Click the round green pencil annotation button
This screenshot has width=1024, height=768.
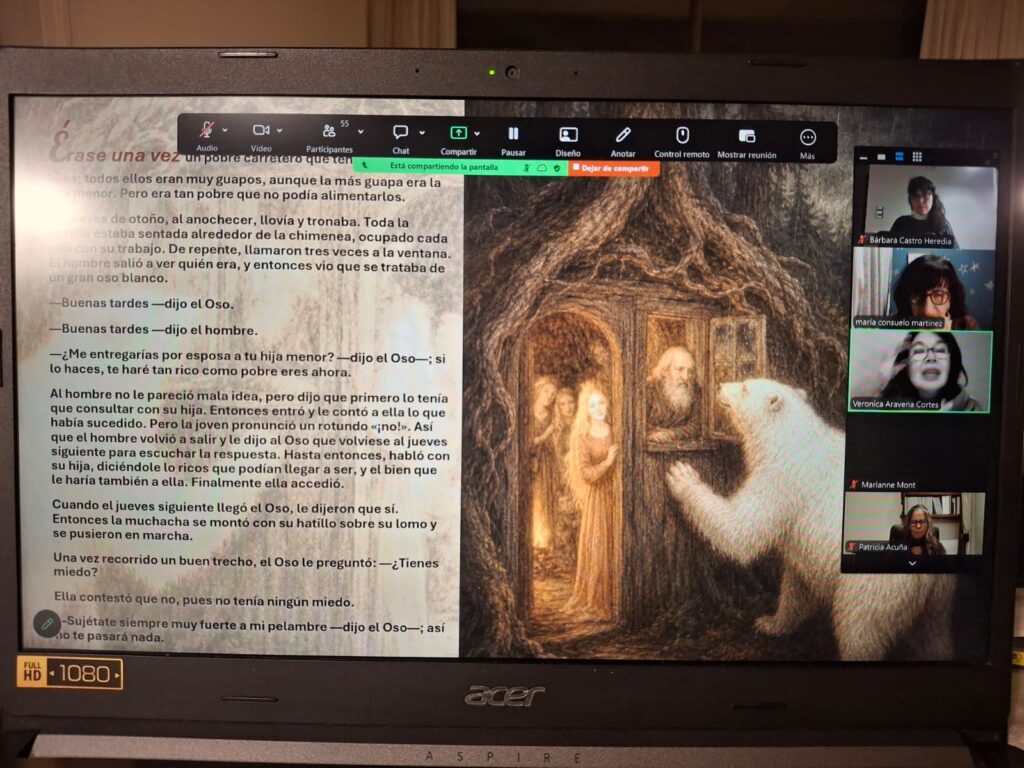(46, 624)
